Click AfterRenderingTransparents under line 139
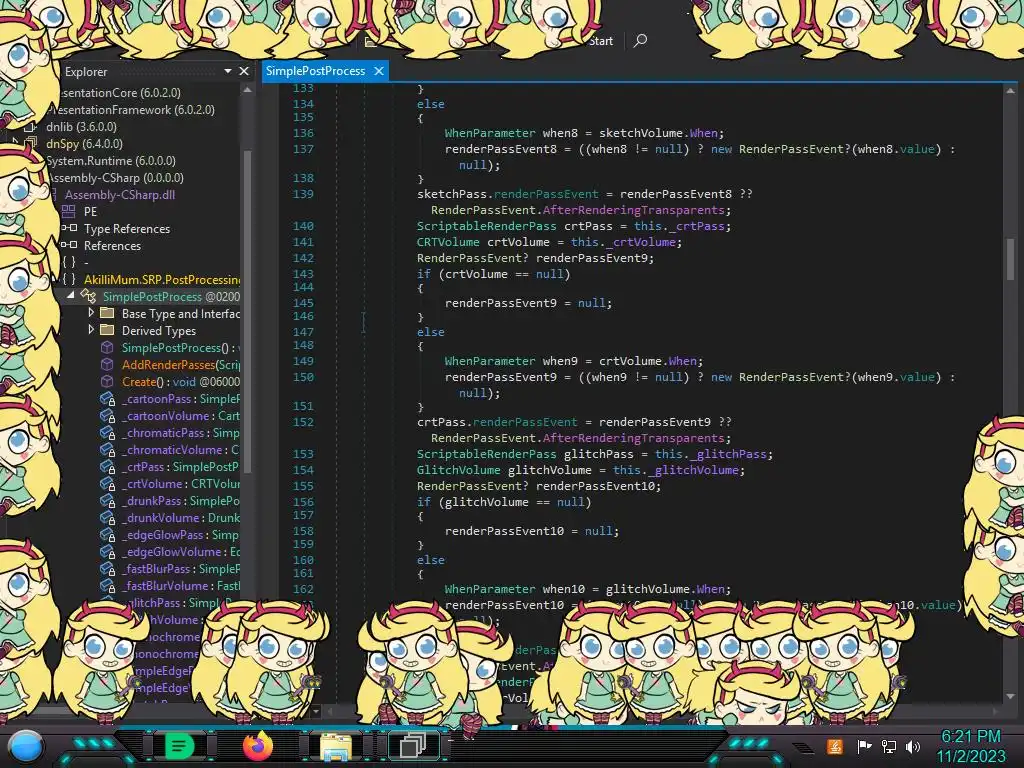Screen dimensions: 1024x768 click(633, 210)
